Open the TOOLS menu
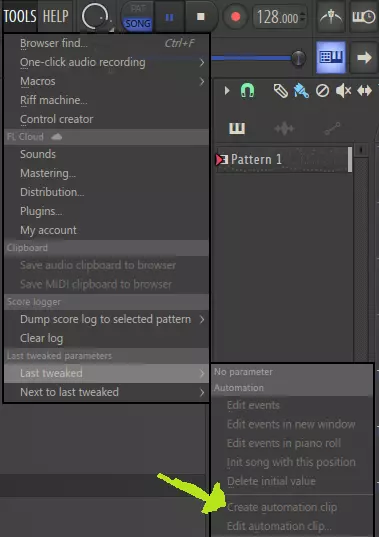 click(20, 16)
